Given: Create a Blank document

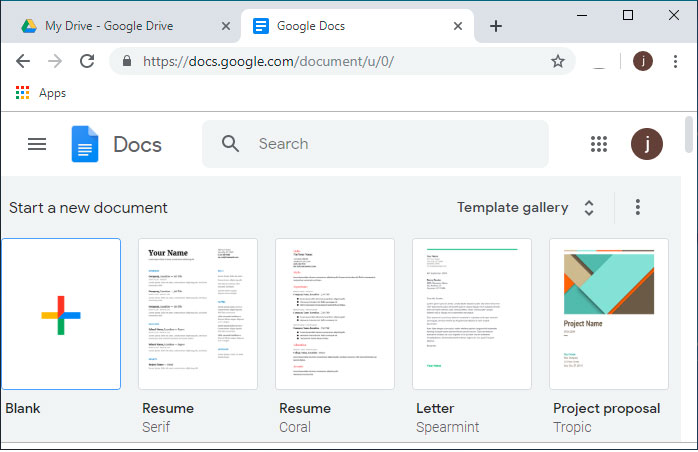Looking at the screenshot, I should pyautogui.click(x=61, y=314).
